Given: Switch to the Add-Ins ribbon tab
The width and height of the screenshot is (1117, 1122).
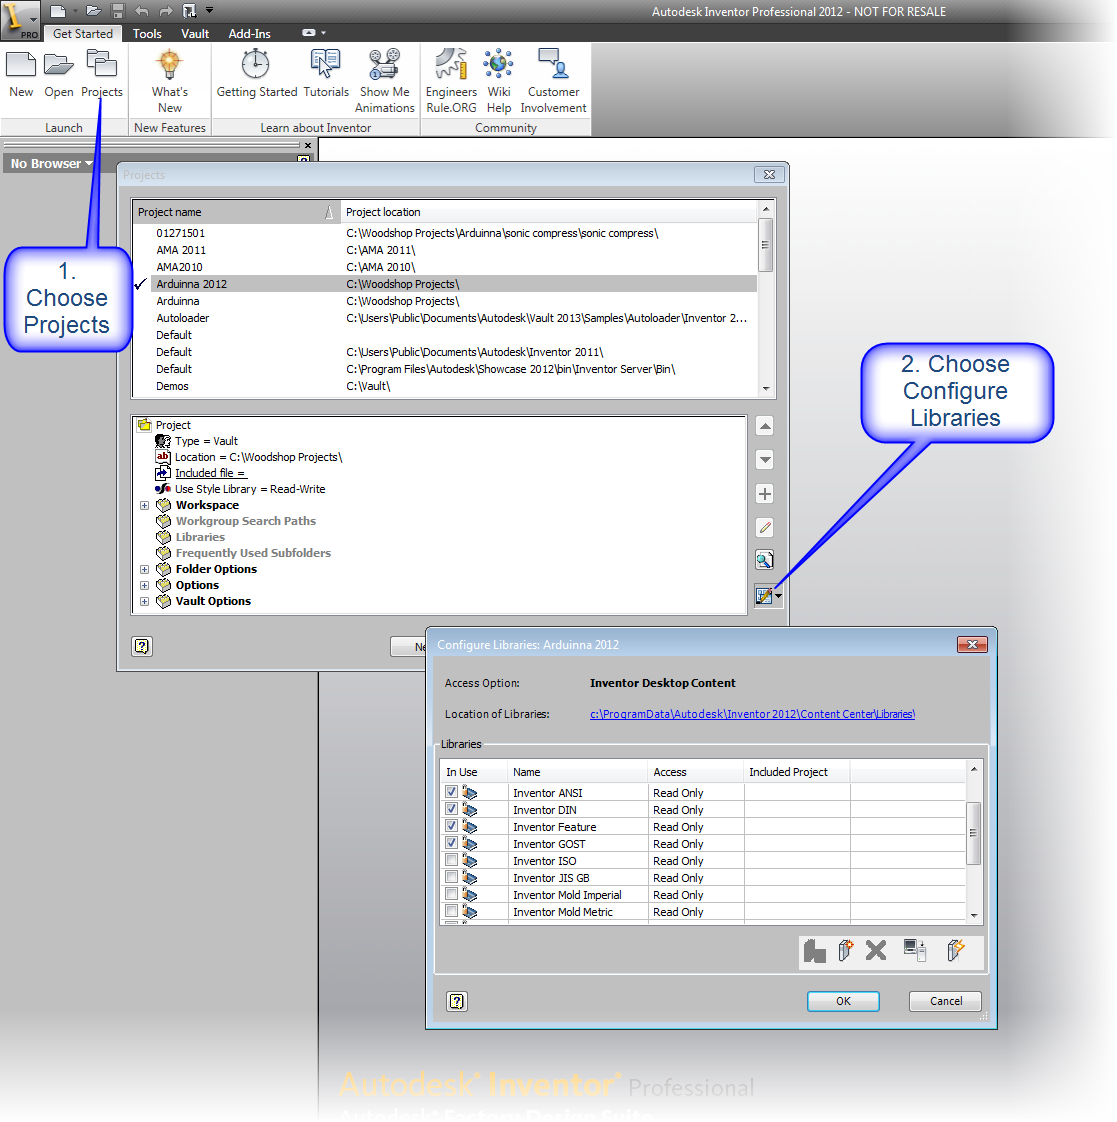Looking at the screenshot, I should coord(250,34).
